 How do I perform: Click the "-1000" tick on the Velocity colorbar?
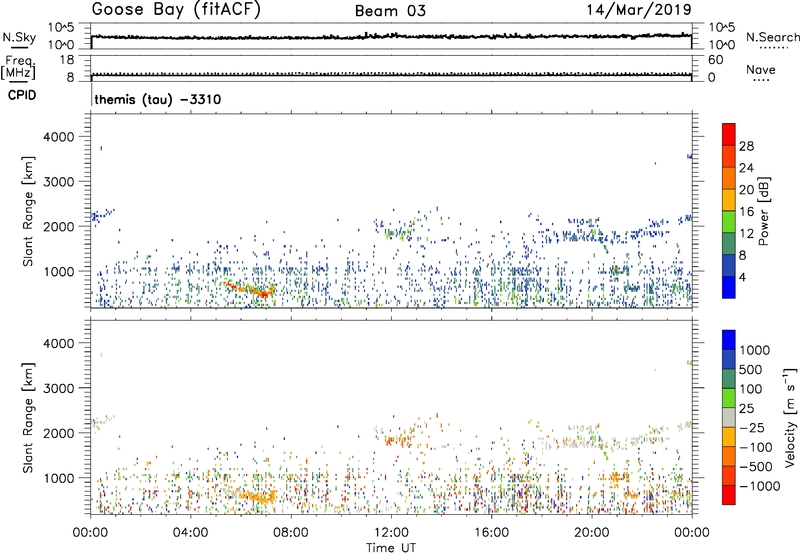coord(760,486)
